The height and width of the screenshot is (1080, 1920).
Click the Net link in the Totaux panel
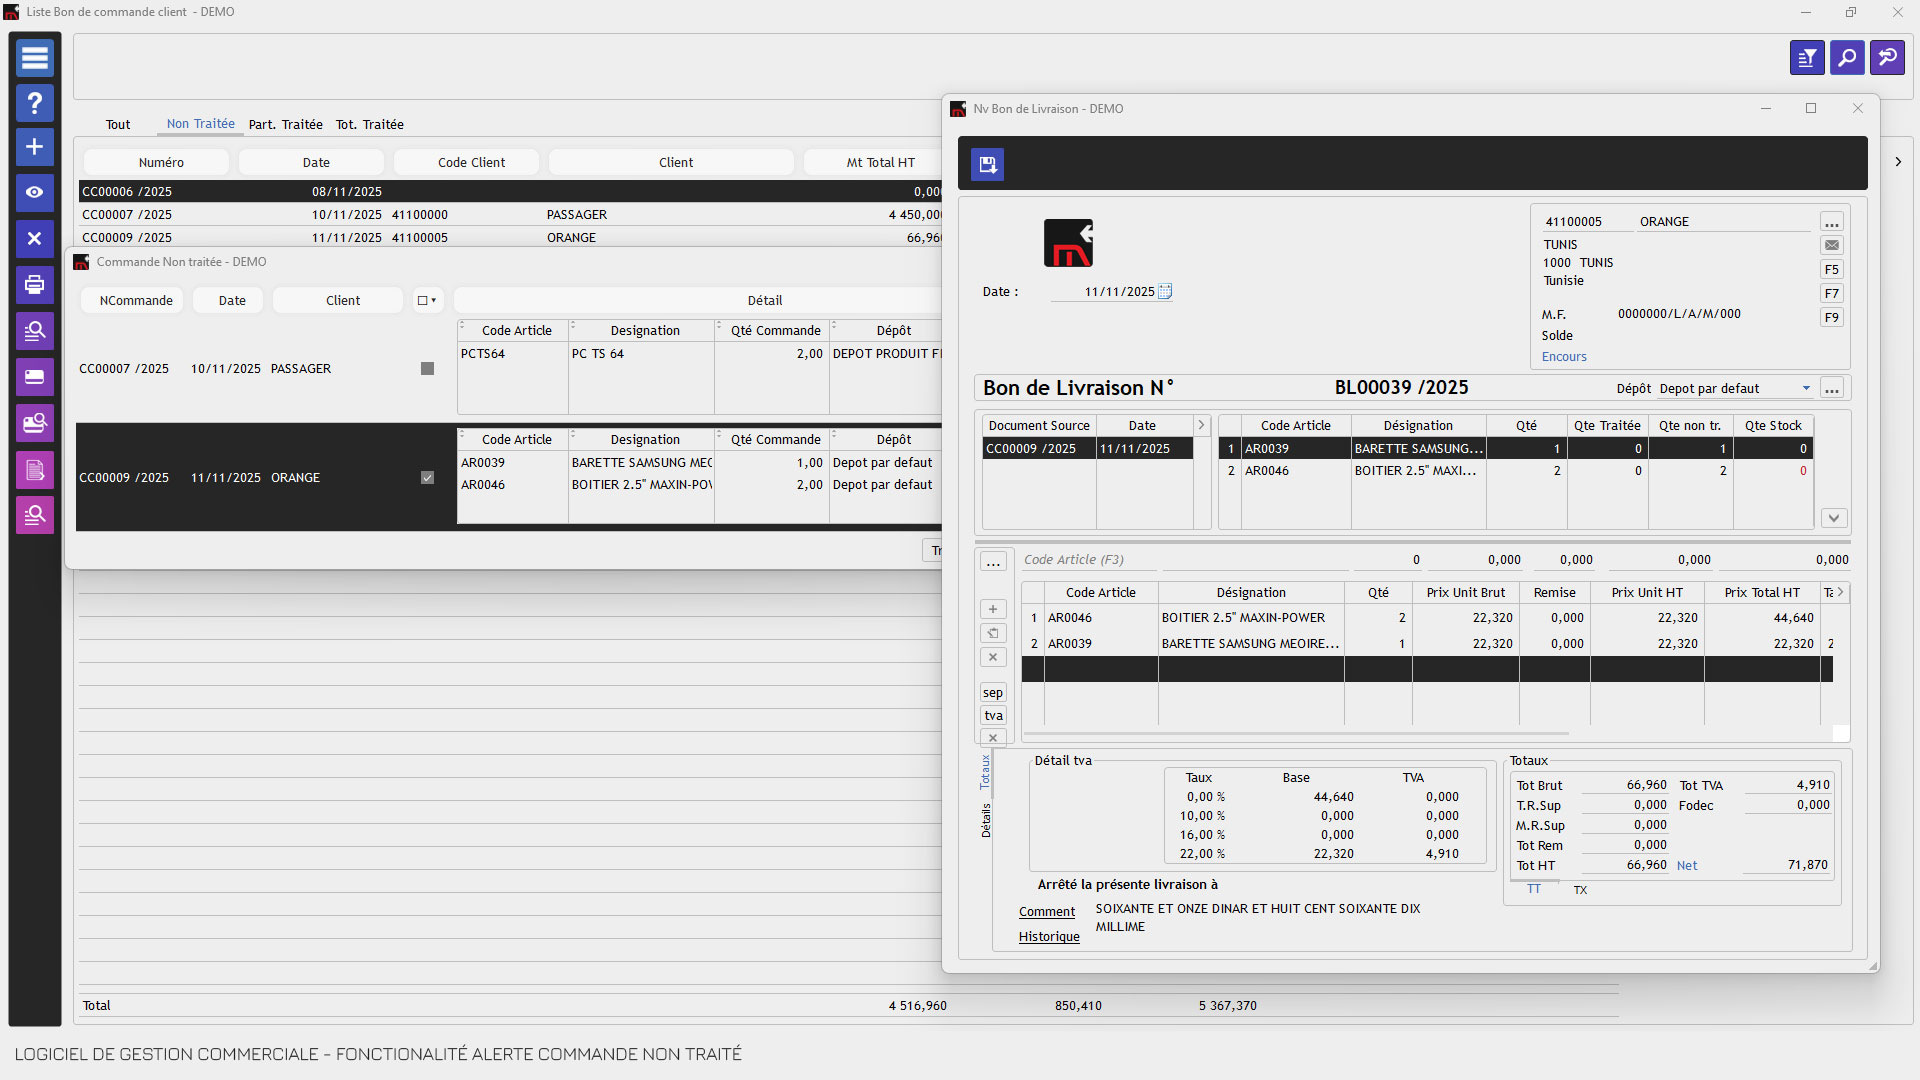pyautogui.click(x=1687, y=866)
